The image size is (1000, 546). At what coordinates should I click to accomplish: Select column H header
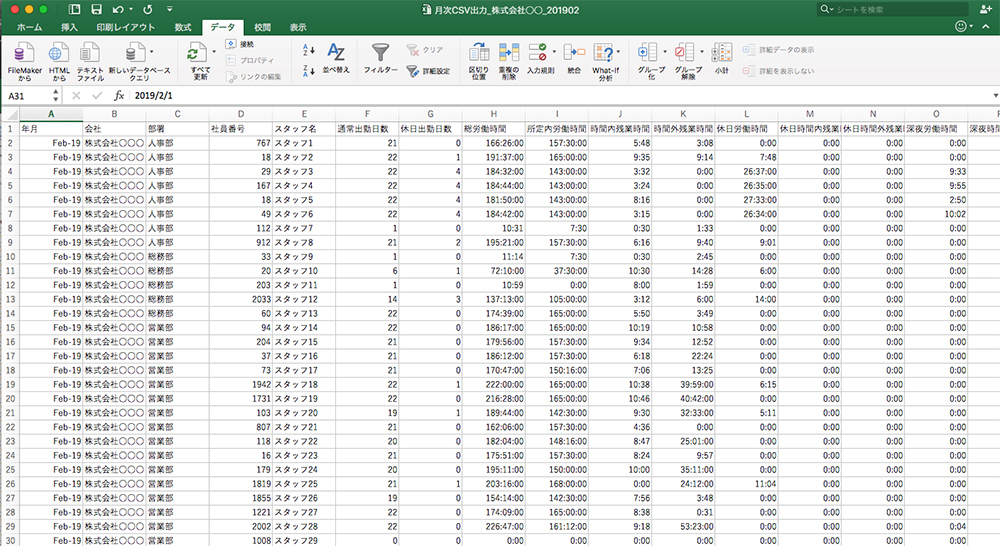493,113
